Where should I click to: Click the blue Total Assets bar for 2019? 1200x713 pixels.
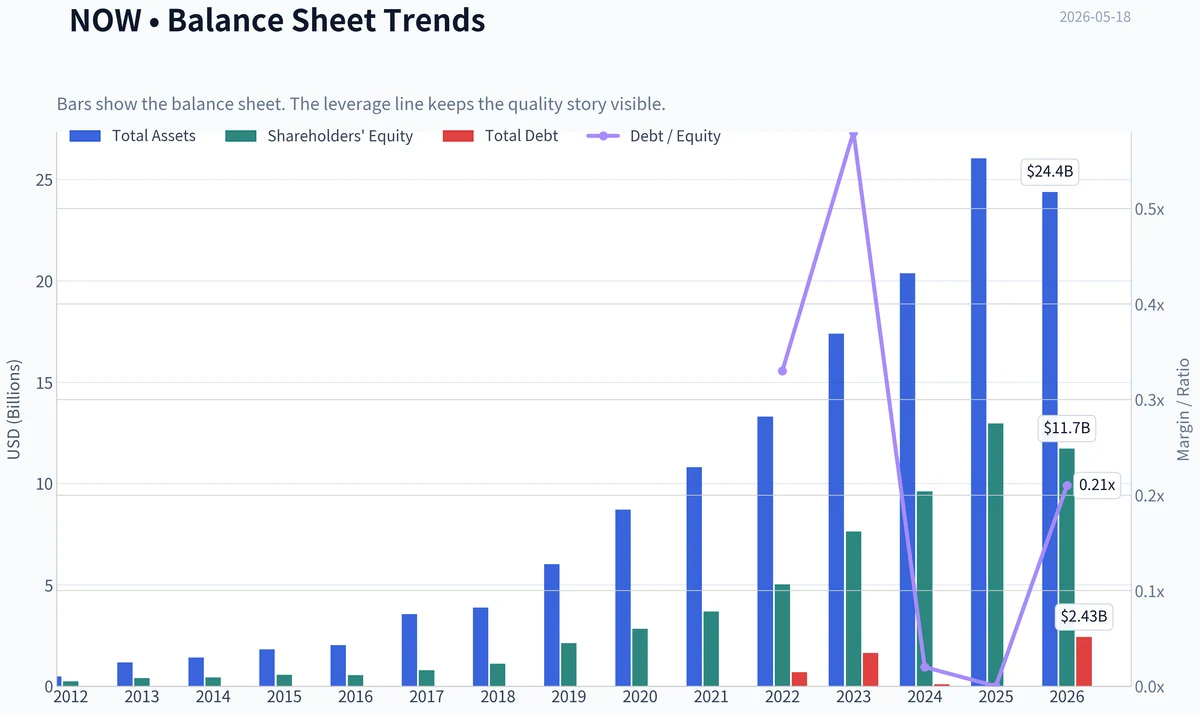[552, 625]
